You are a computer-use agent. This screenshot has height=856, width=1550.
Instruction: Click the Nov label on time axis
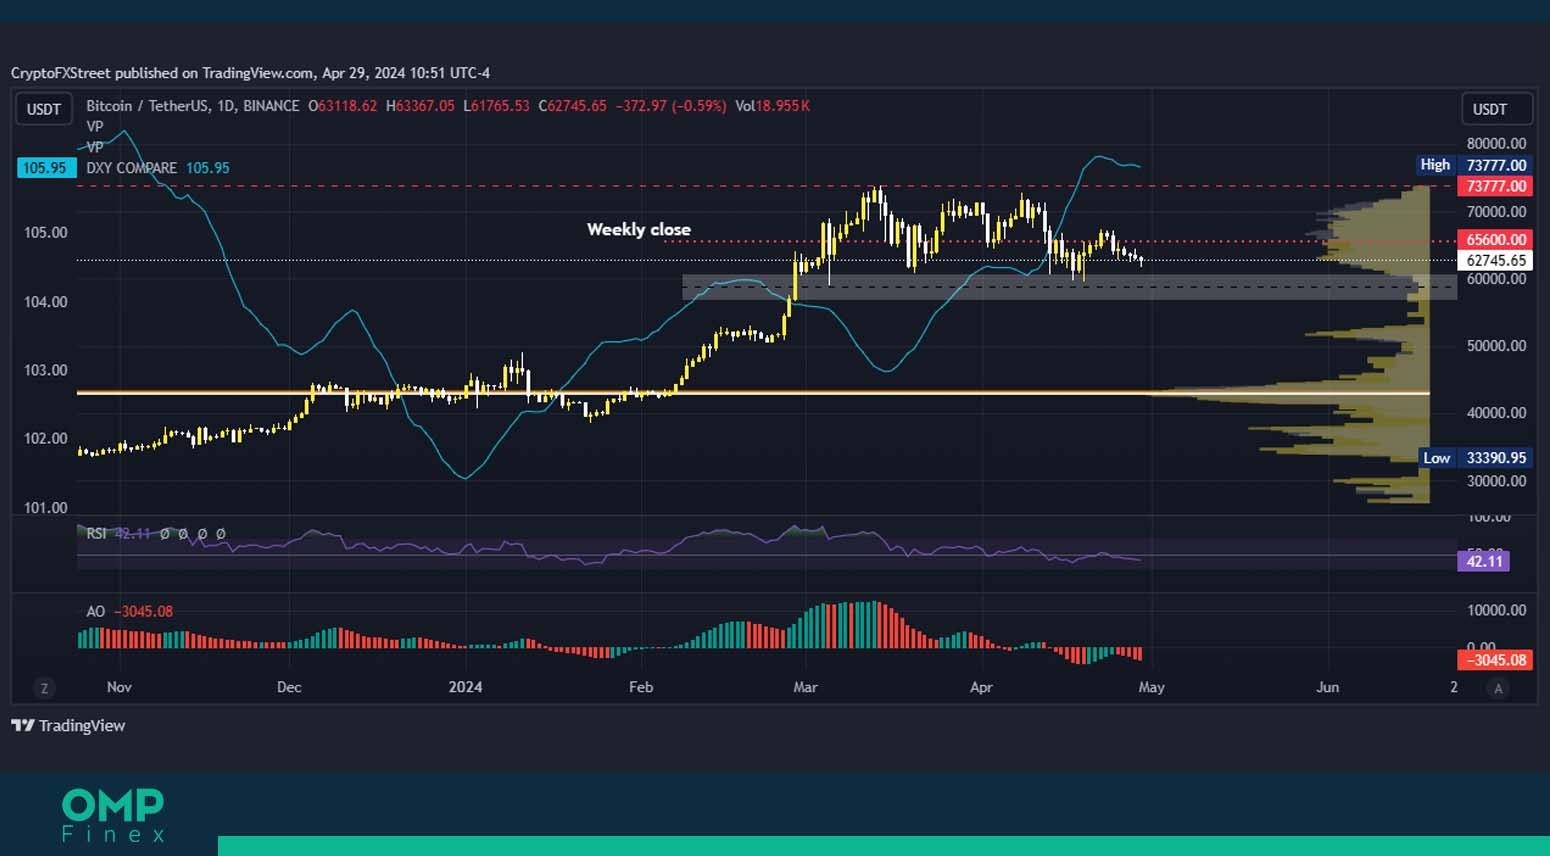click(119, 687)
